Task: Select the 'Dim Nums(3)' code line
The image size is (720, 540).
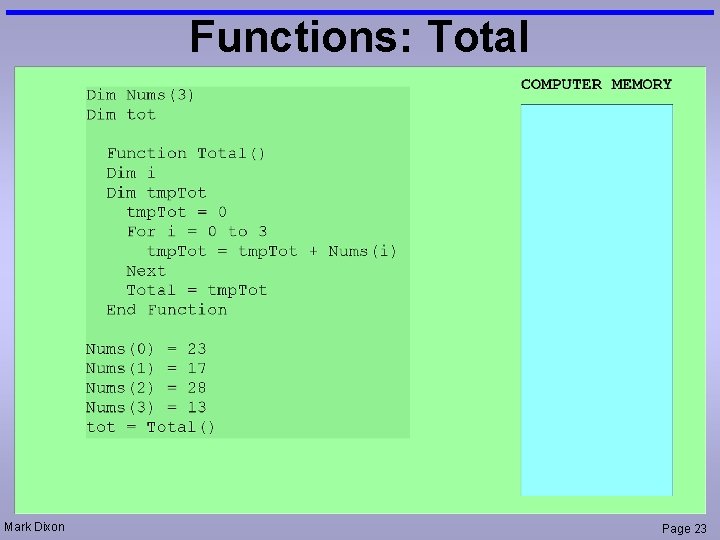Action: point(140,95)
